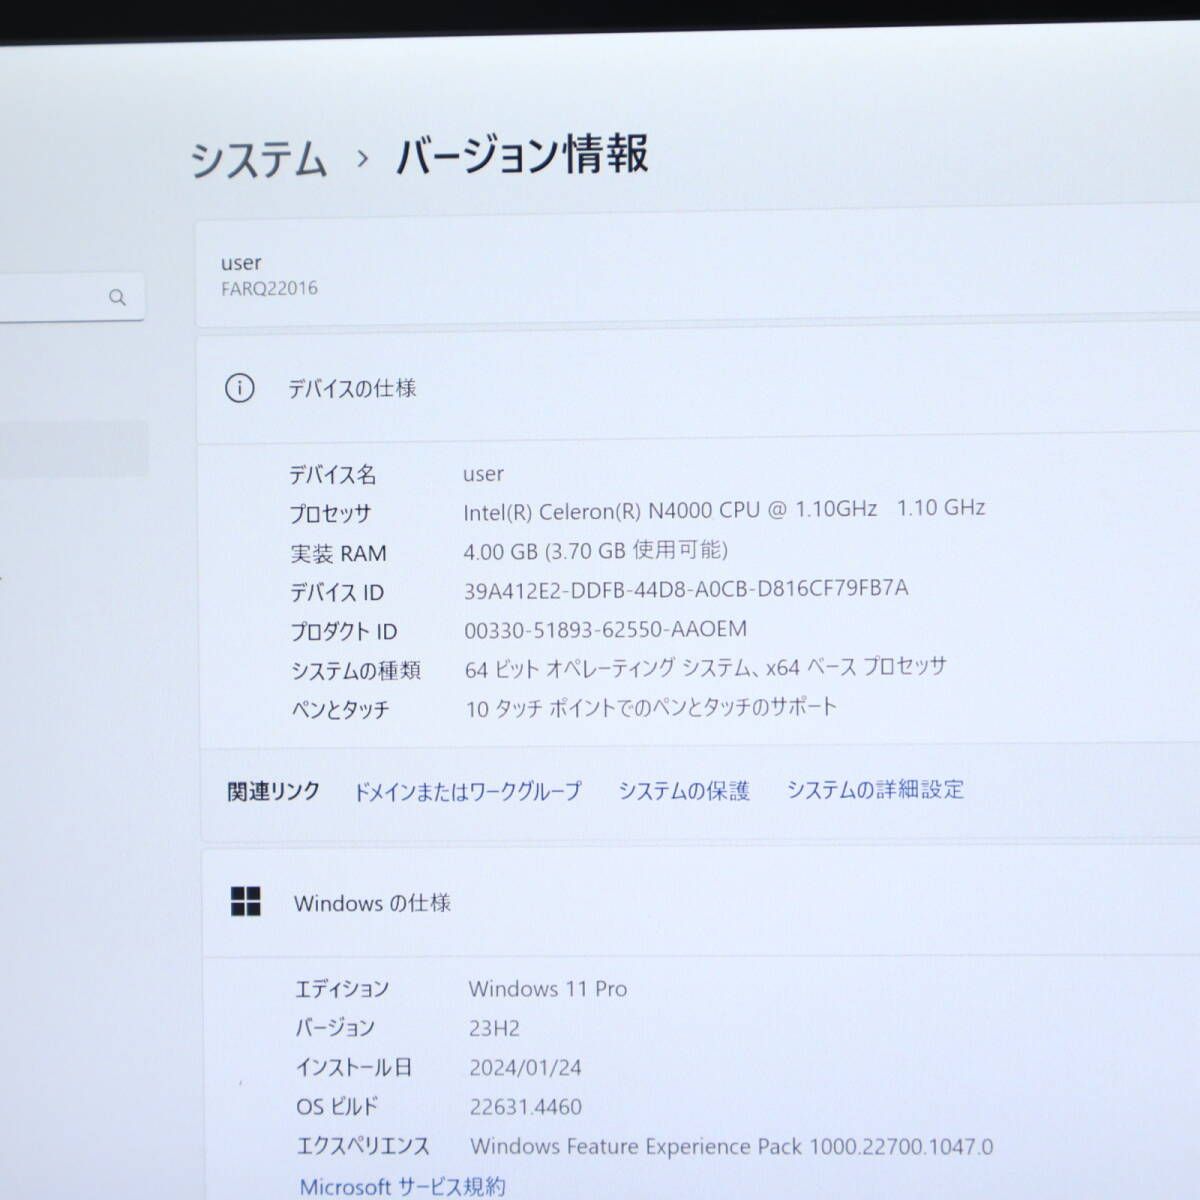Click the バージョン情報 page title
This screenshot has height=1200, width=1200.
click(x=522, y=155)
